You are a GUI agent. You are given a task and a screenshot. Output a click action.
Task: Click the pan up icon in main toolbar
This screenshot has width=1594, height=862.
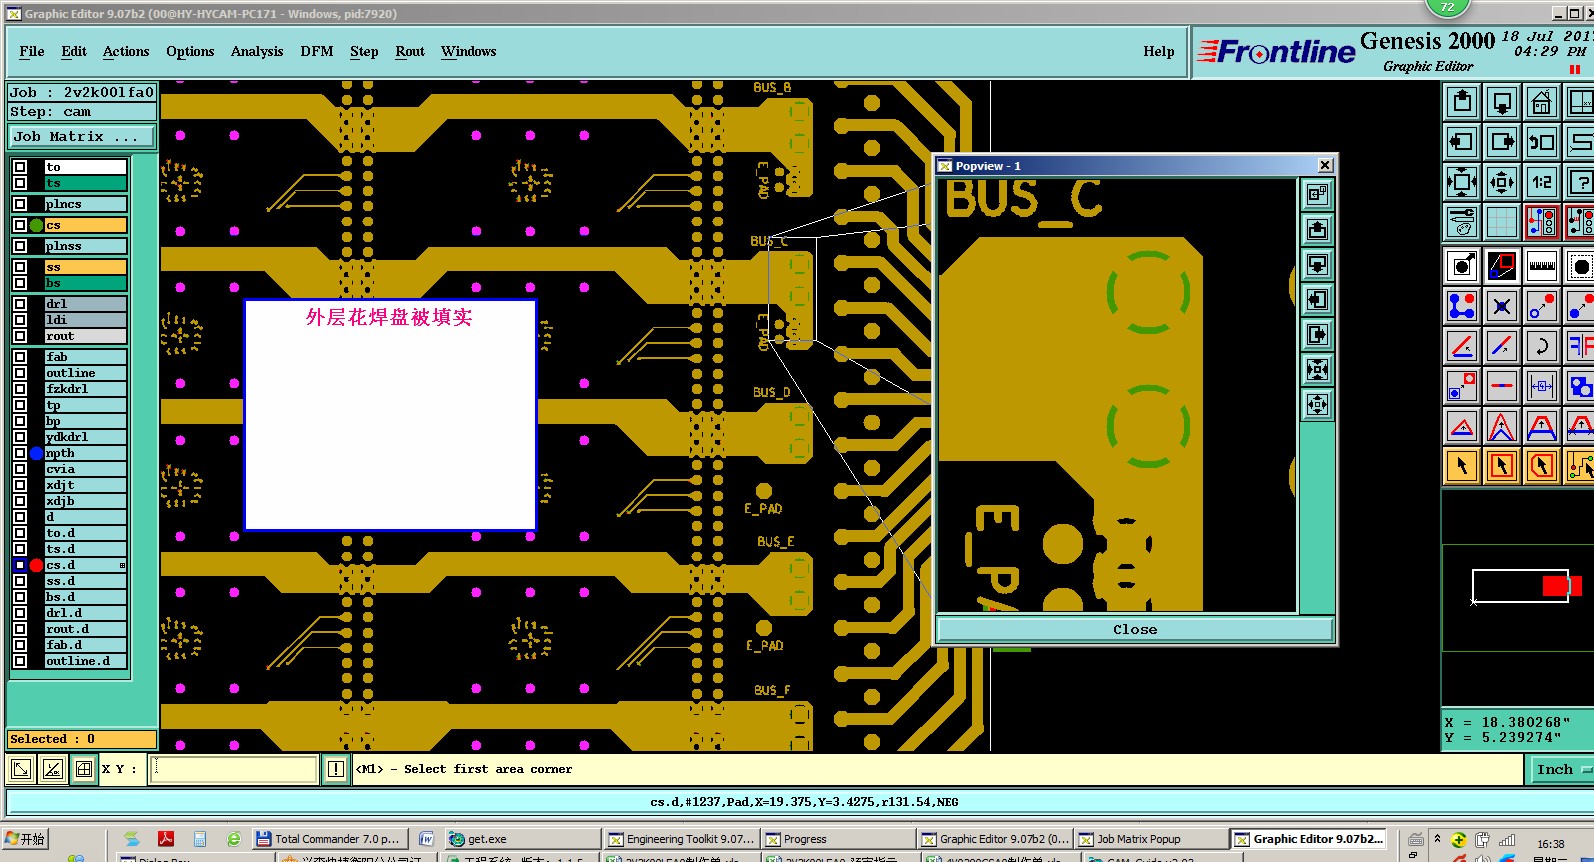coord(1462,102)
